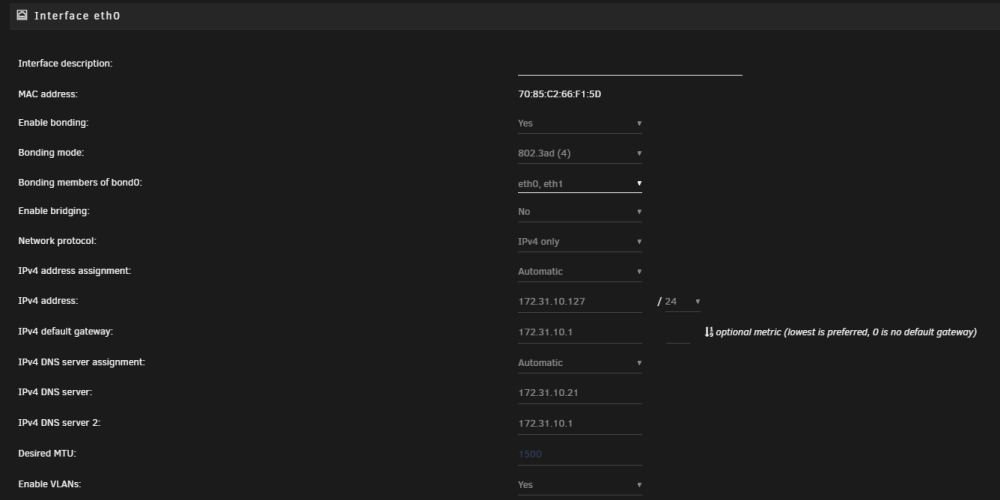Open the IPv4 address assignment dropdown

pyautogui.click(x=580, y=272)
